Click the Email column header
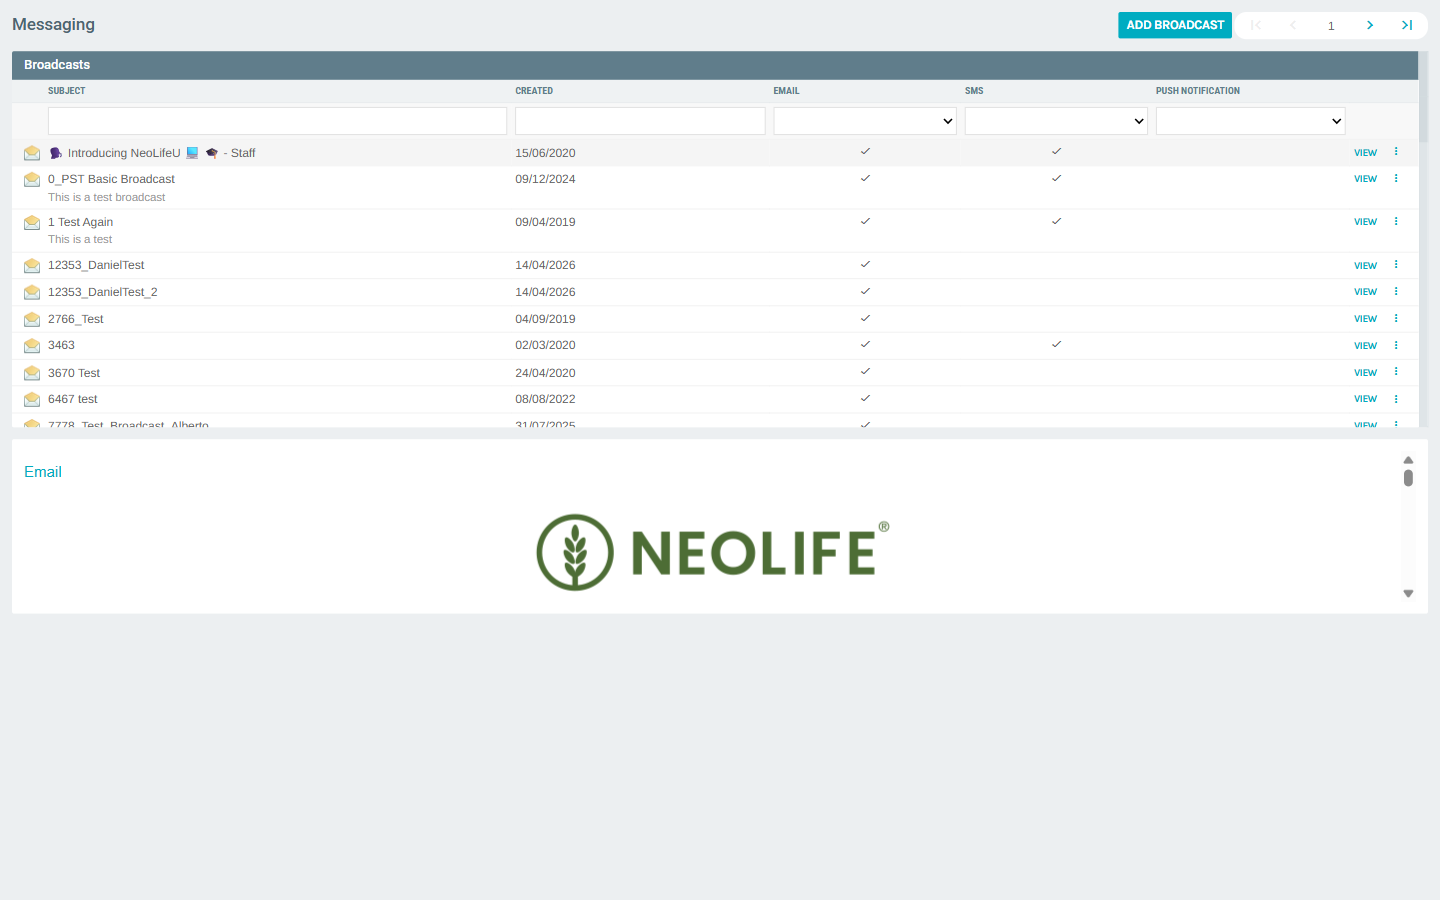The image size is (1440, 900). pos(786,91)
